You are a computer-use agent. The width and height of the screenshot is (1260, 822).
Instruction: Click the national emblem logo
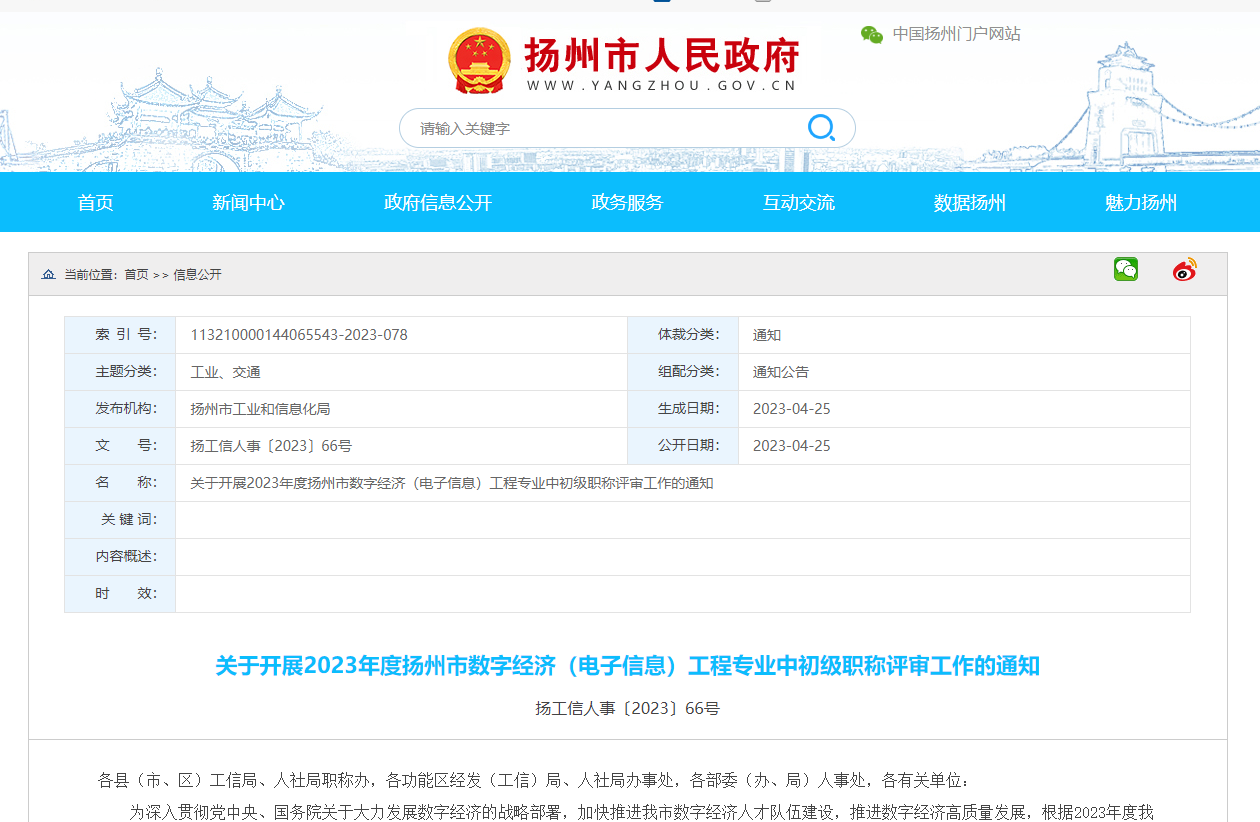coord(479,61)
